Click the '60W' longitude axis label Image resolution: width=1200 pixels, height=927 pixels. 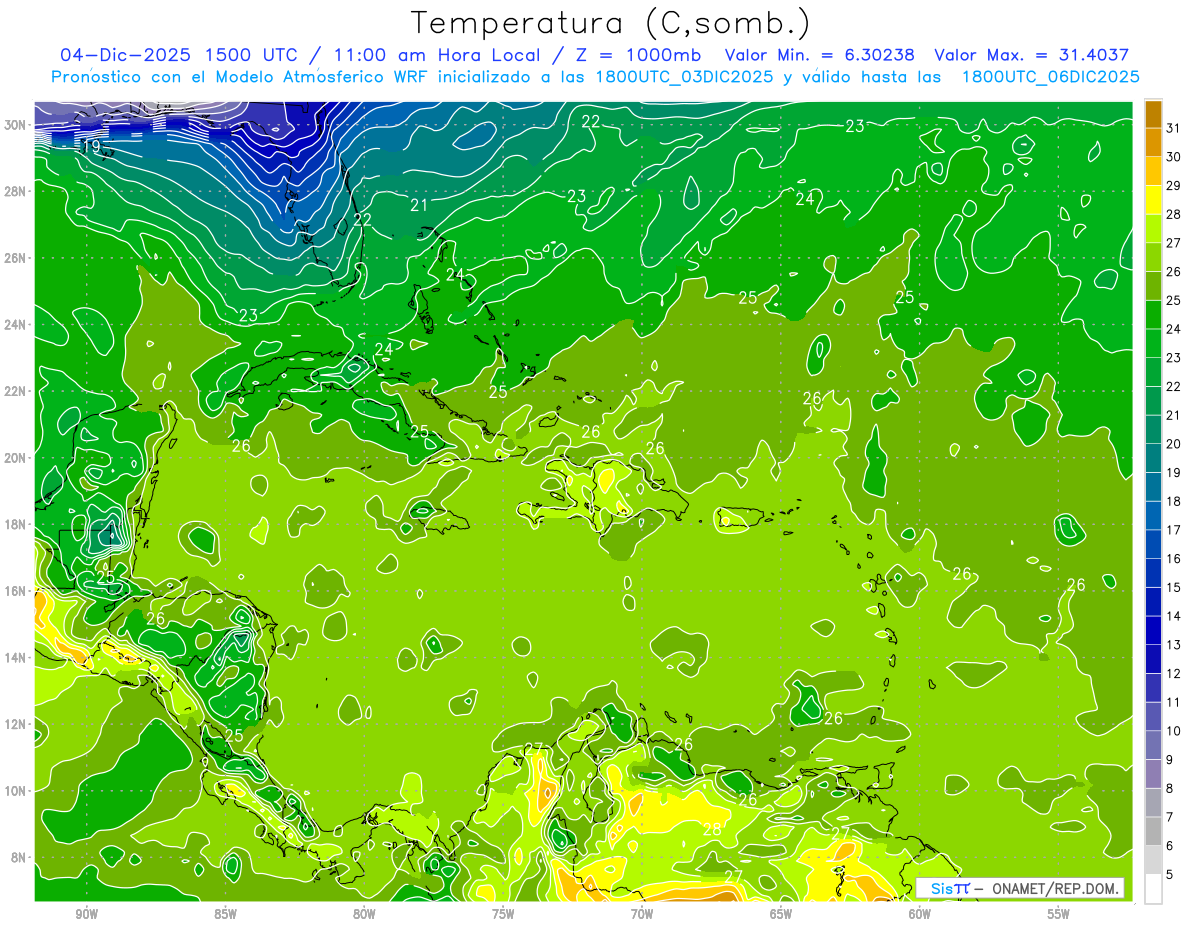[920, 914]
